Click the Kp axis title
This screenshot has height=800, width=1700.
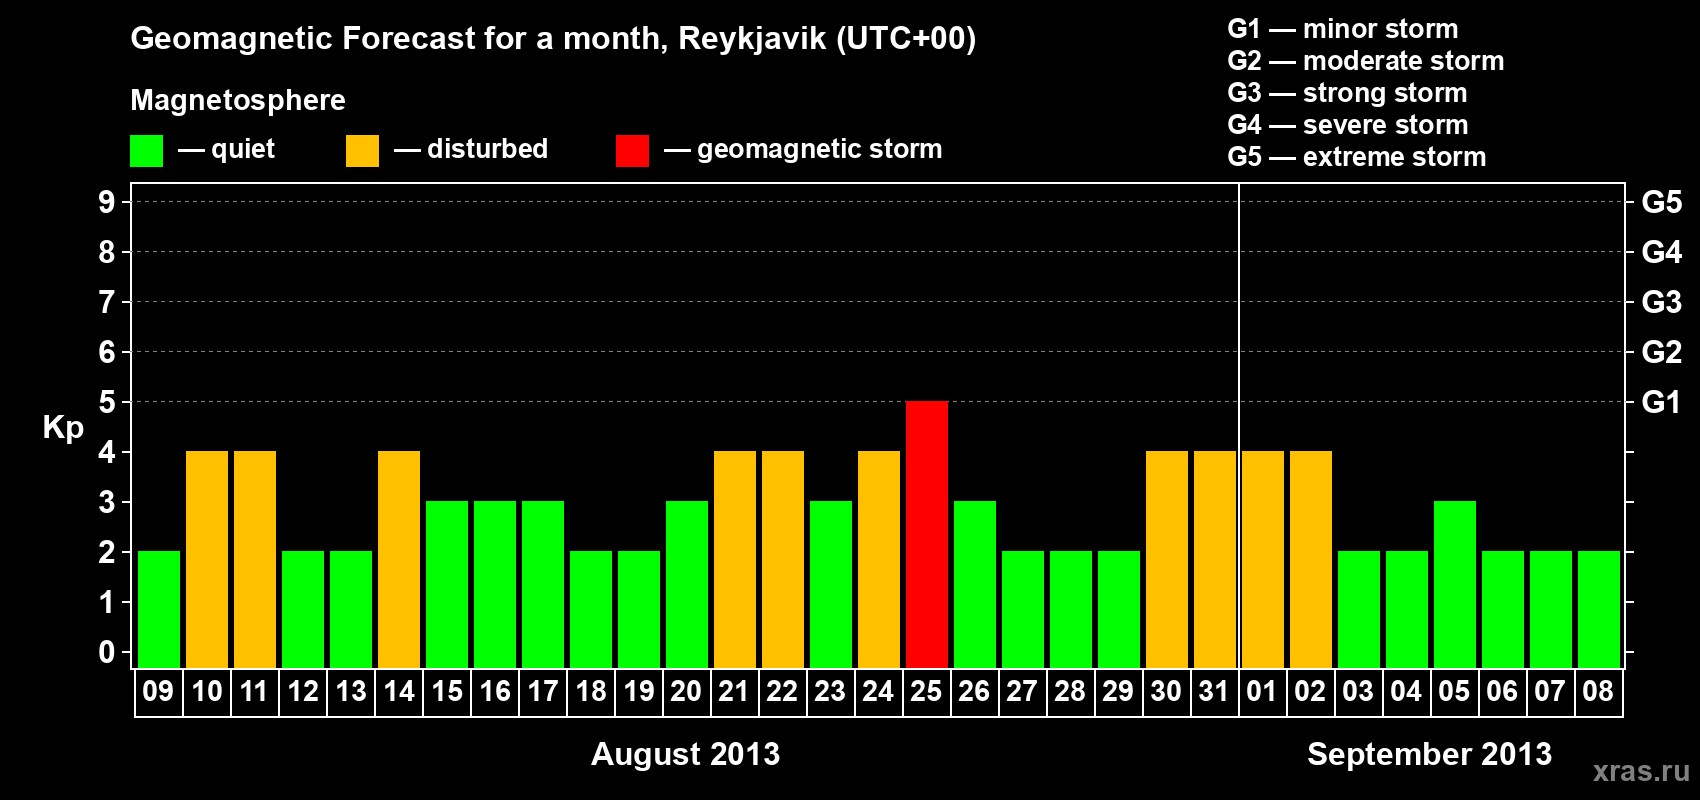(63, 428)
